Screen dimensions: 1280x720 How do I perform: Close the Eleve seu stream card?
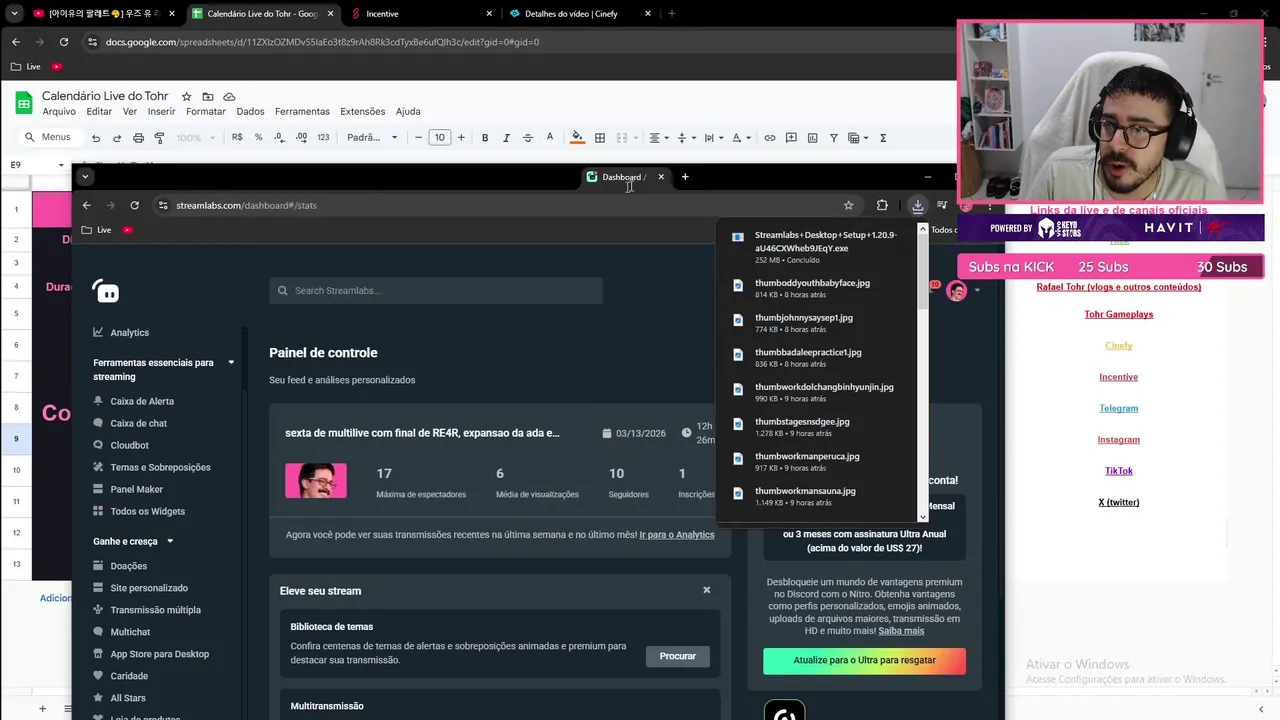pos(706,590)
